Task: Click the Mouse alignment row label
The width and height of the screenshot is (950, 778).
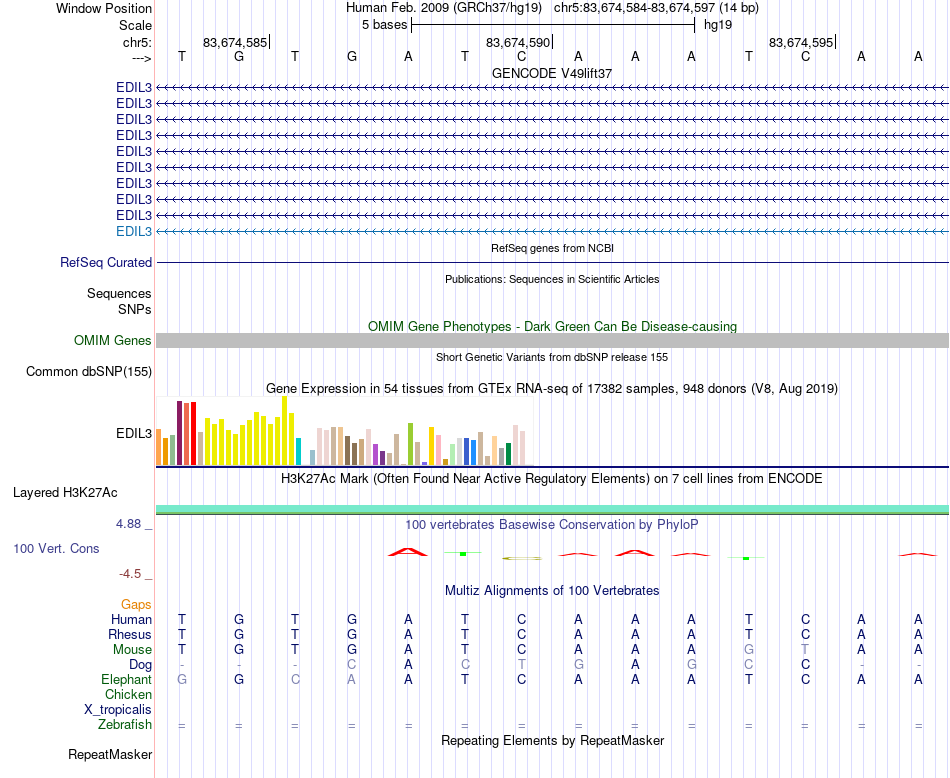Action: coord(133,650)
